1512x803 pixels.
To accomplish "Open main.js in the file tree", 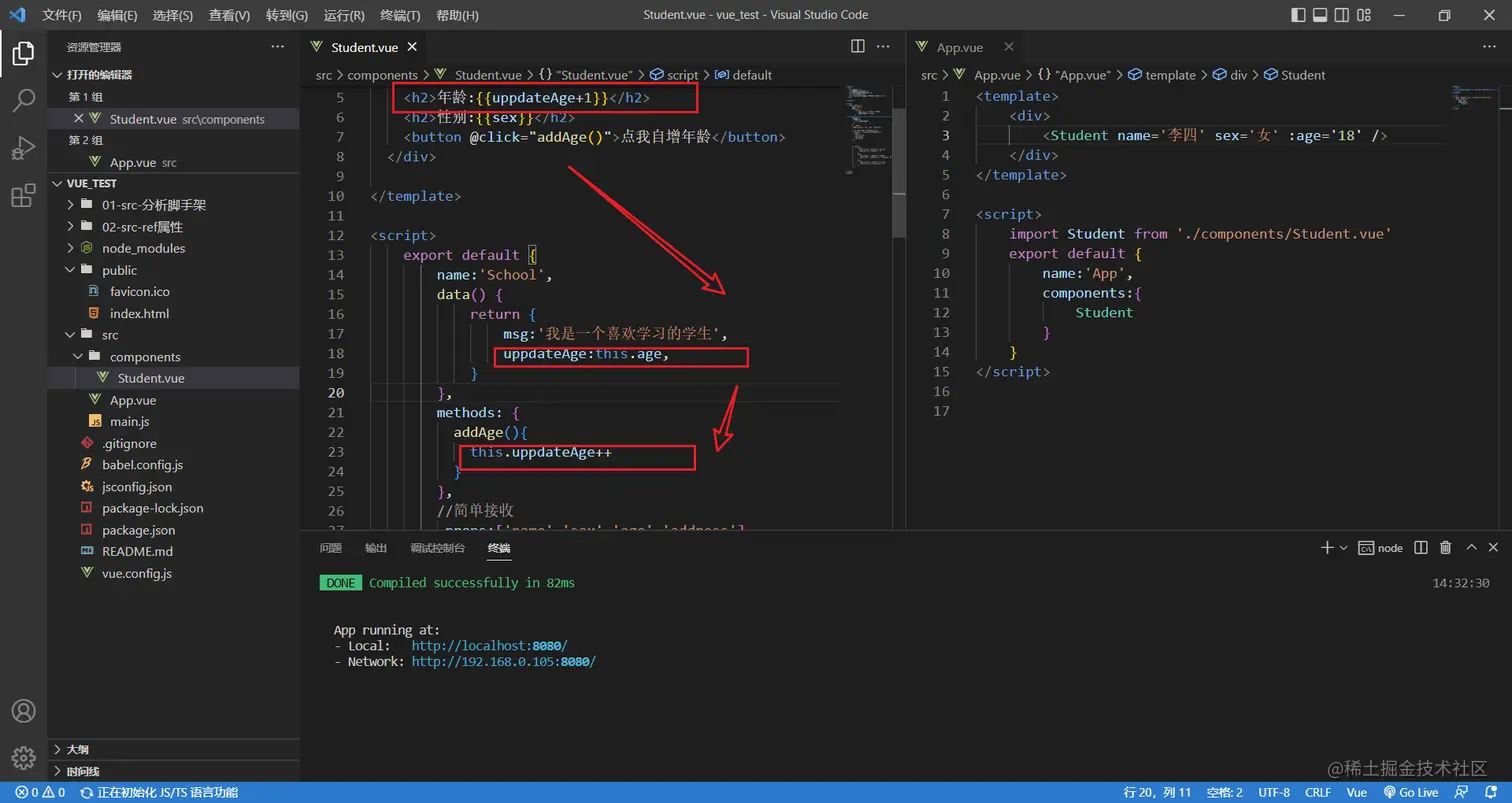I will click(x=130, y=422).
